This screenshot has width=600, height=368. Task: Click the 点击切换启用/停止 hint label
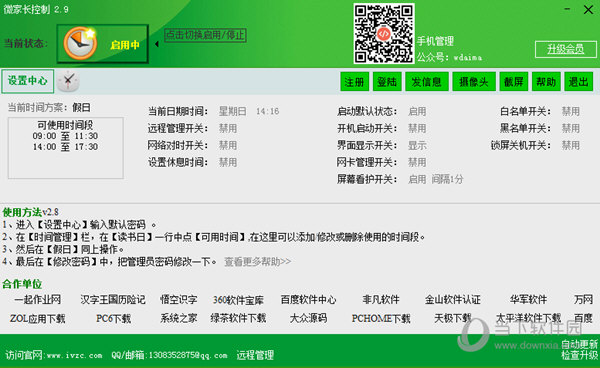(x=205, y=35)
